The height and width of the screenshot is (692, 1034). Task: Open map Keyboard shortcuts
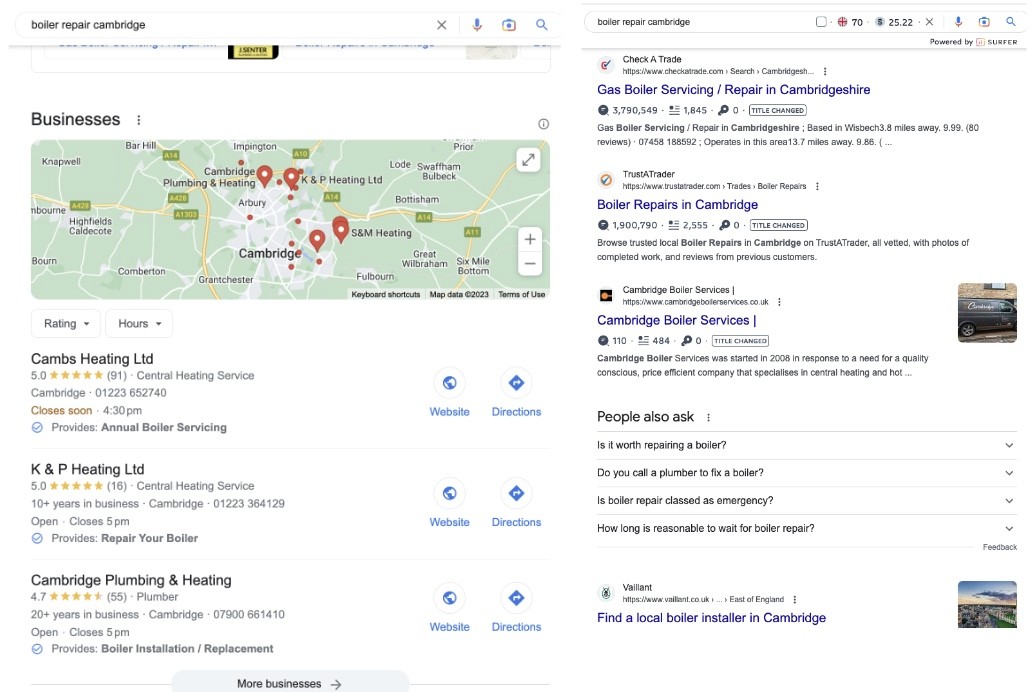tap(385, 294)
